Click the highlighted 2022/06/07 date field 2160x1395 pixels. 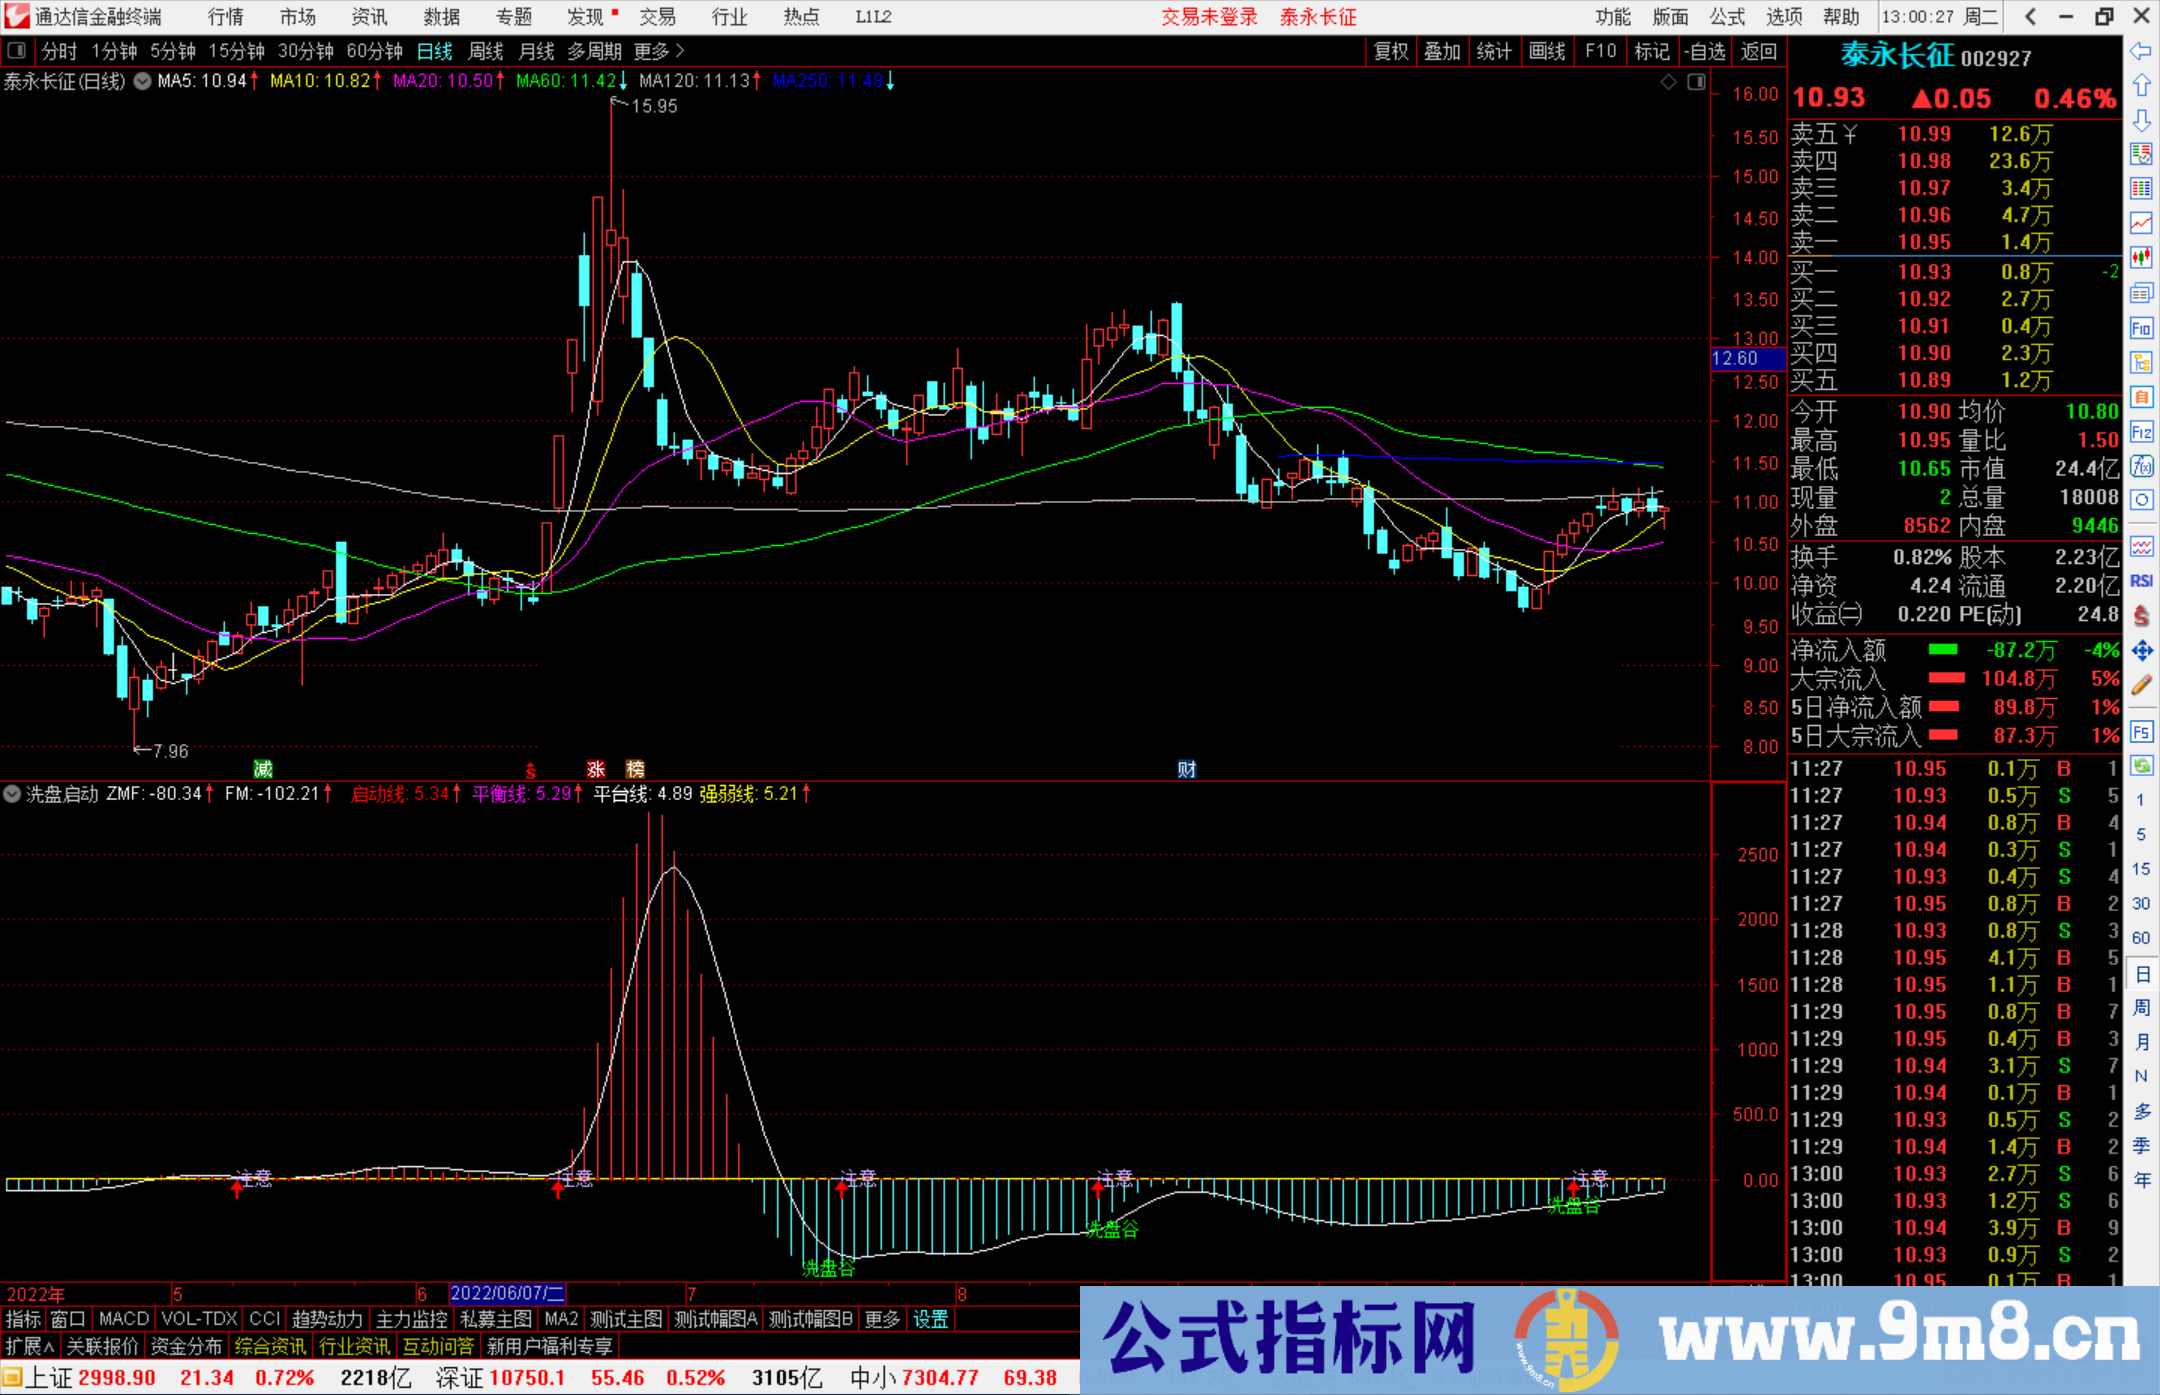[508, 1293]
